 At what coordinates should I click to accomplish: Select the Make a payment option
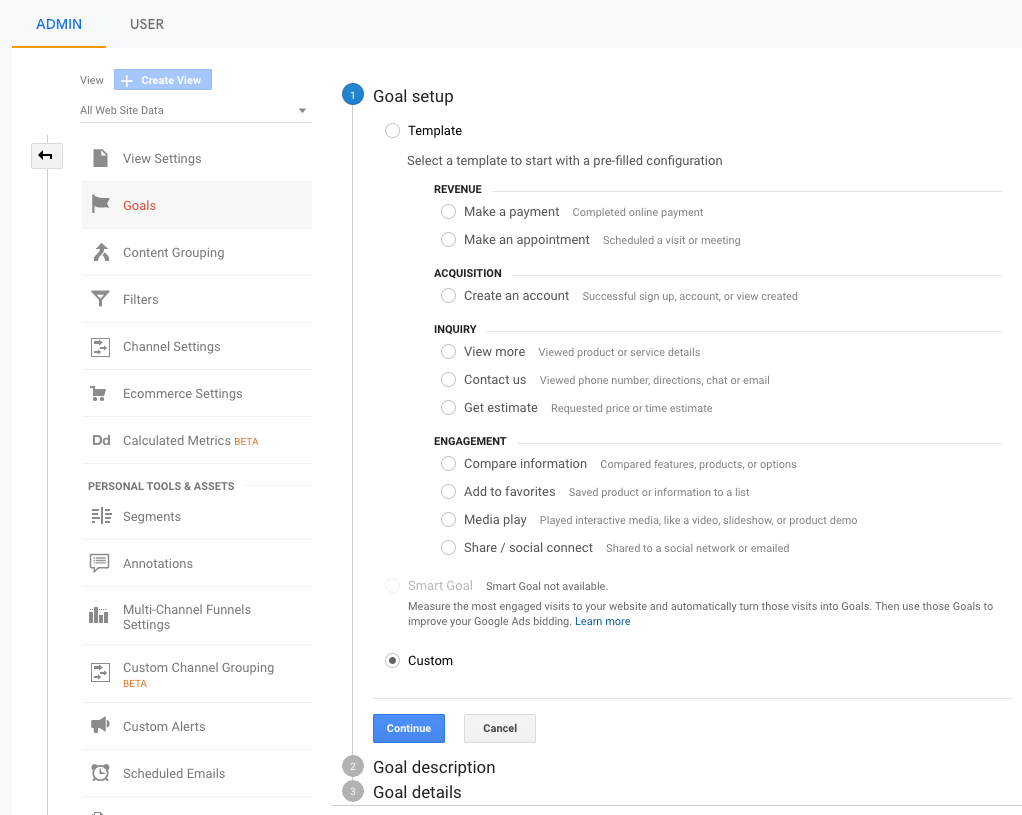click(448, 212)
